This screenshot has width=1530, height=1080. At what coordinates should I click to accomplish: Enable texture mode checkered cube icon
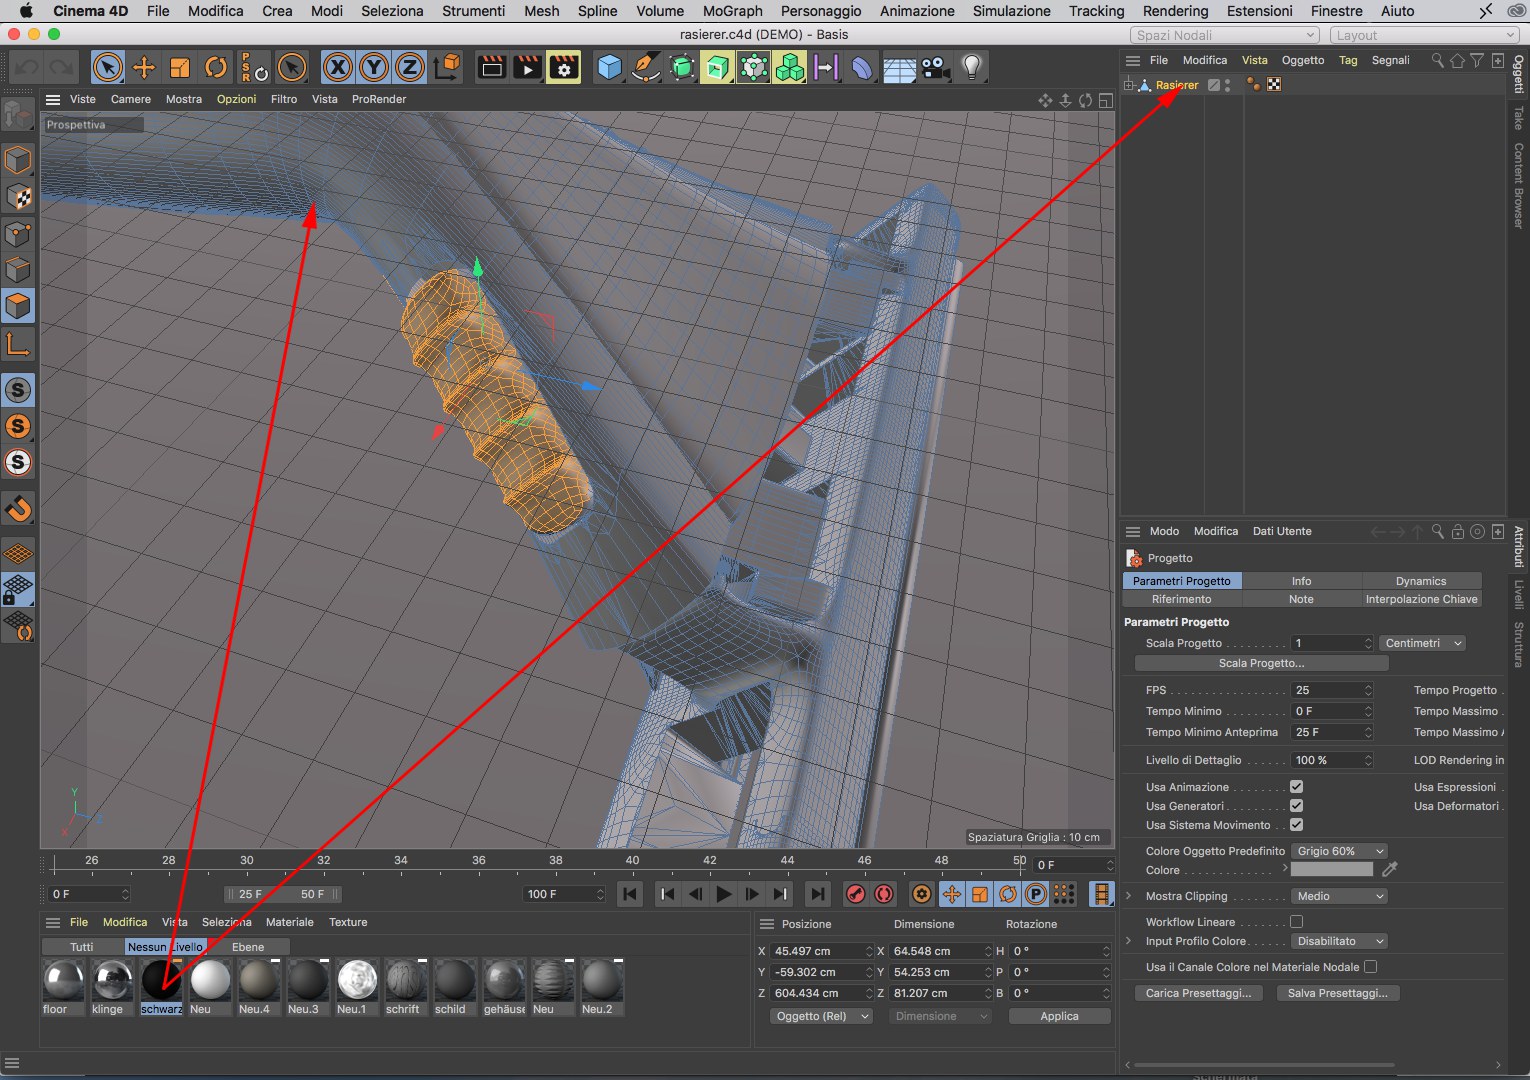pos(18,197)
